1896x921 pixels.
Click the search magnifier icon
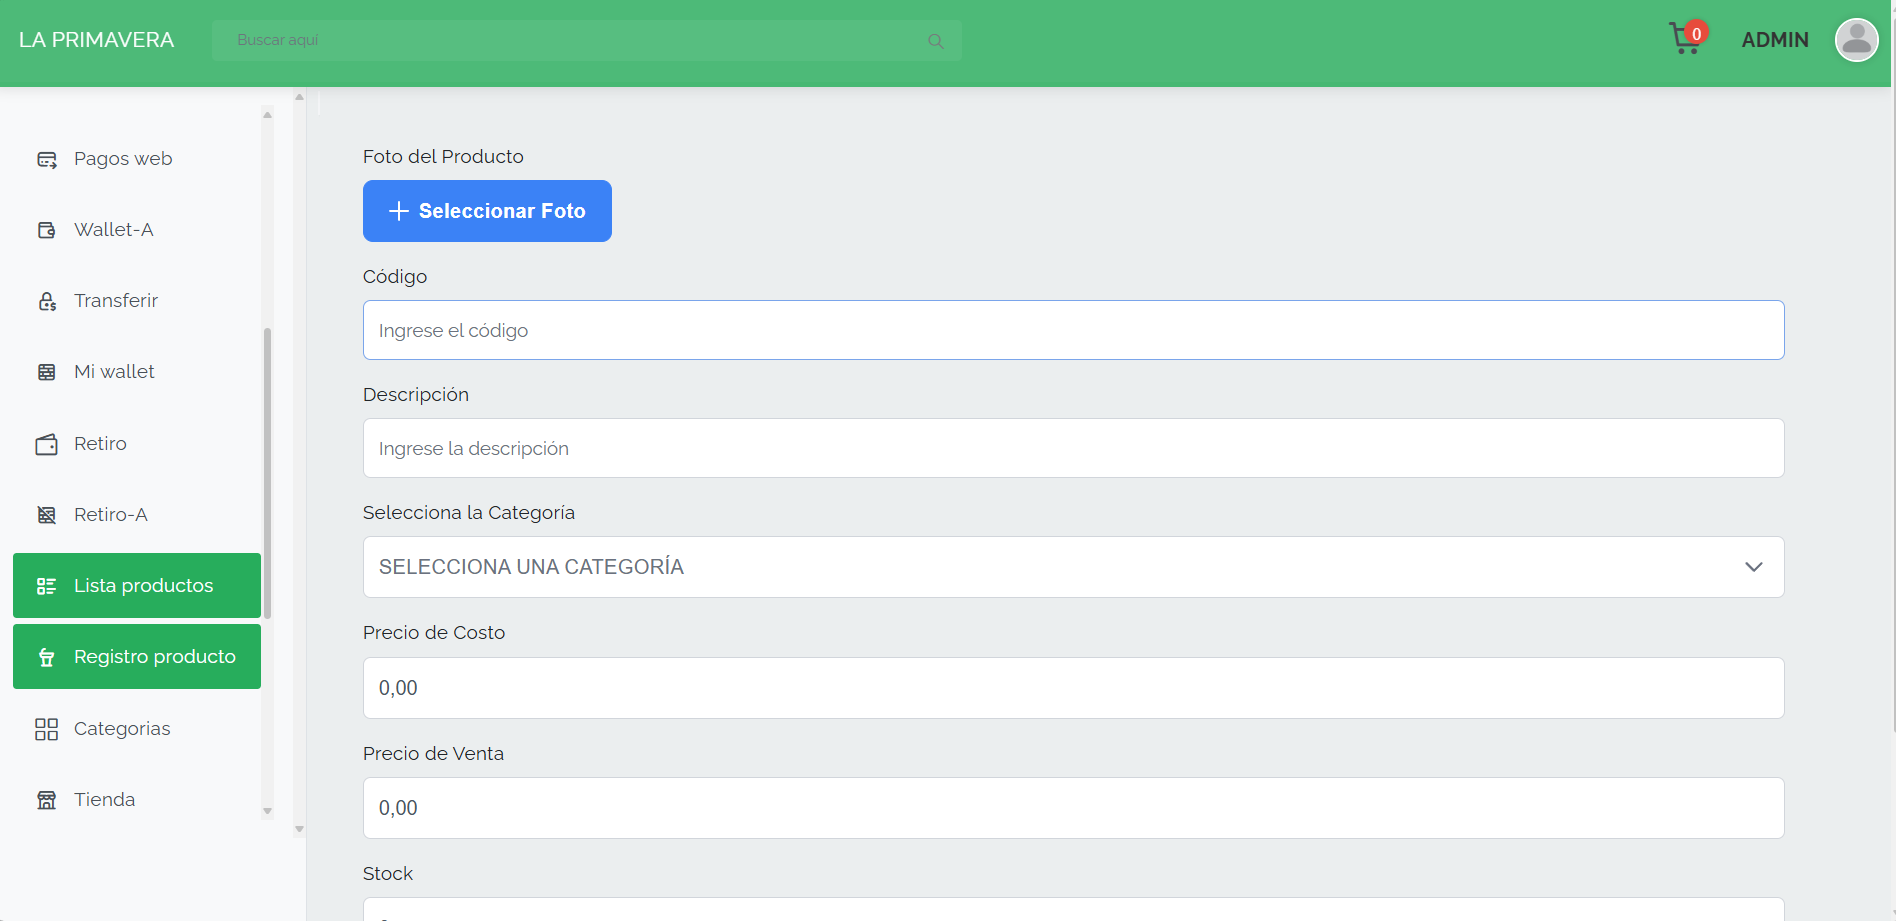click(935, 41)
